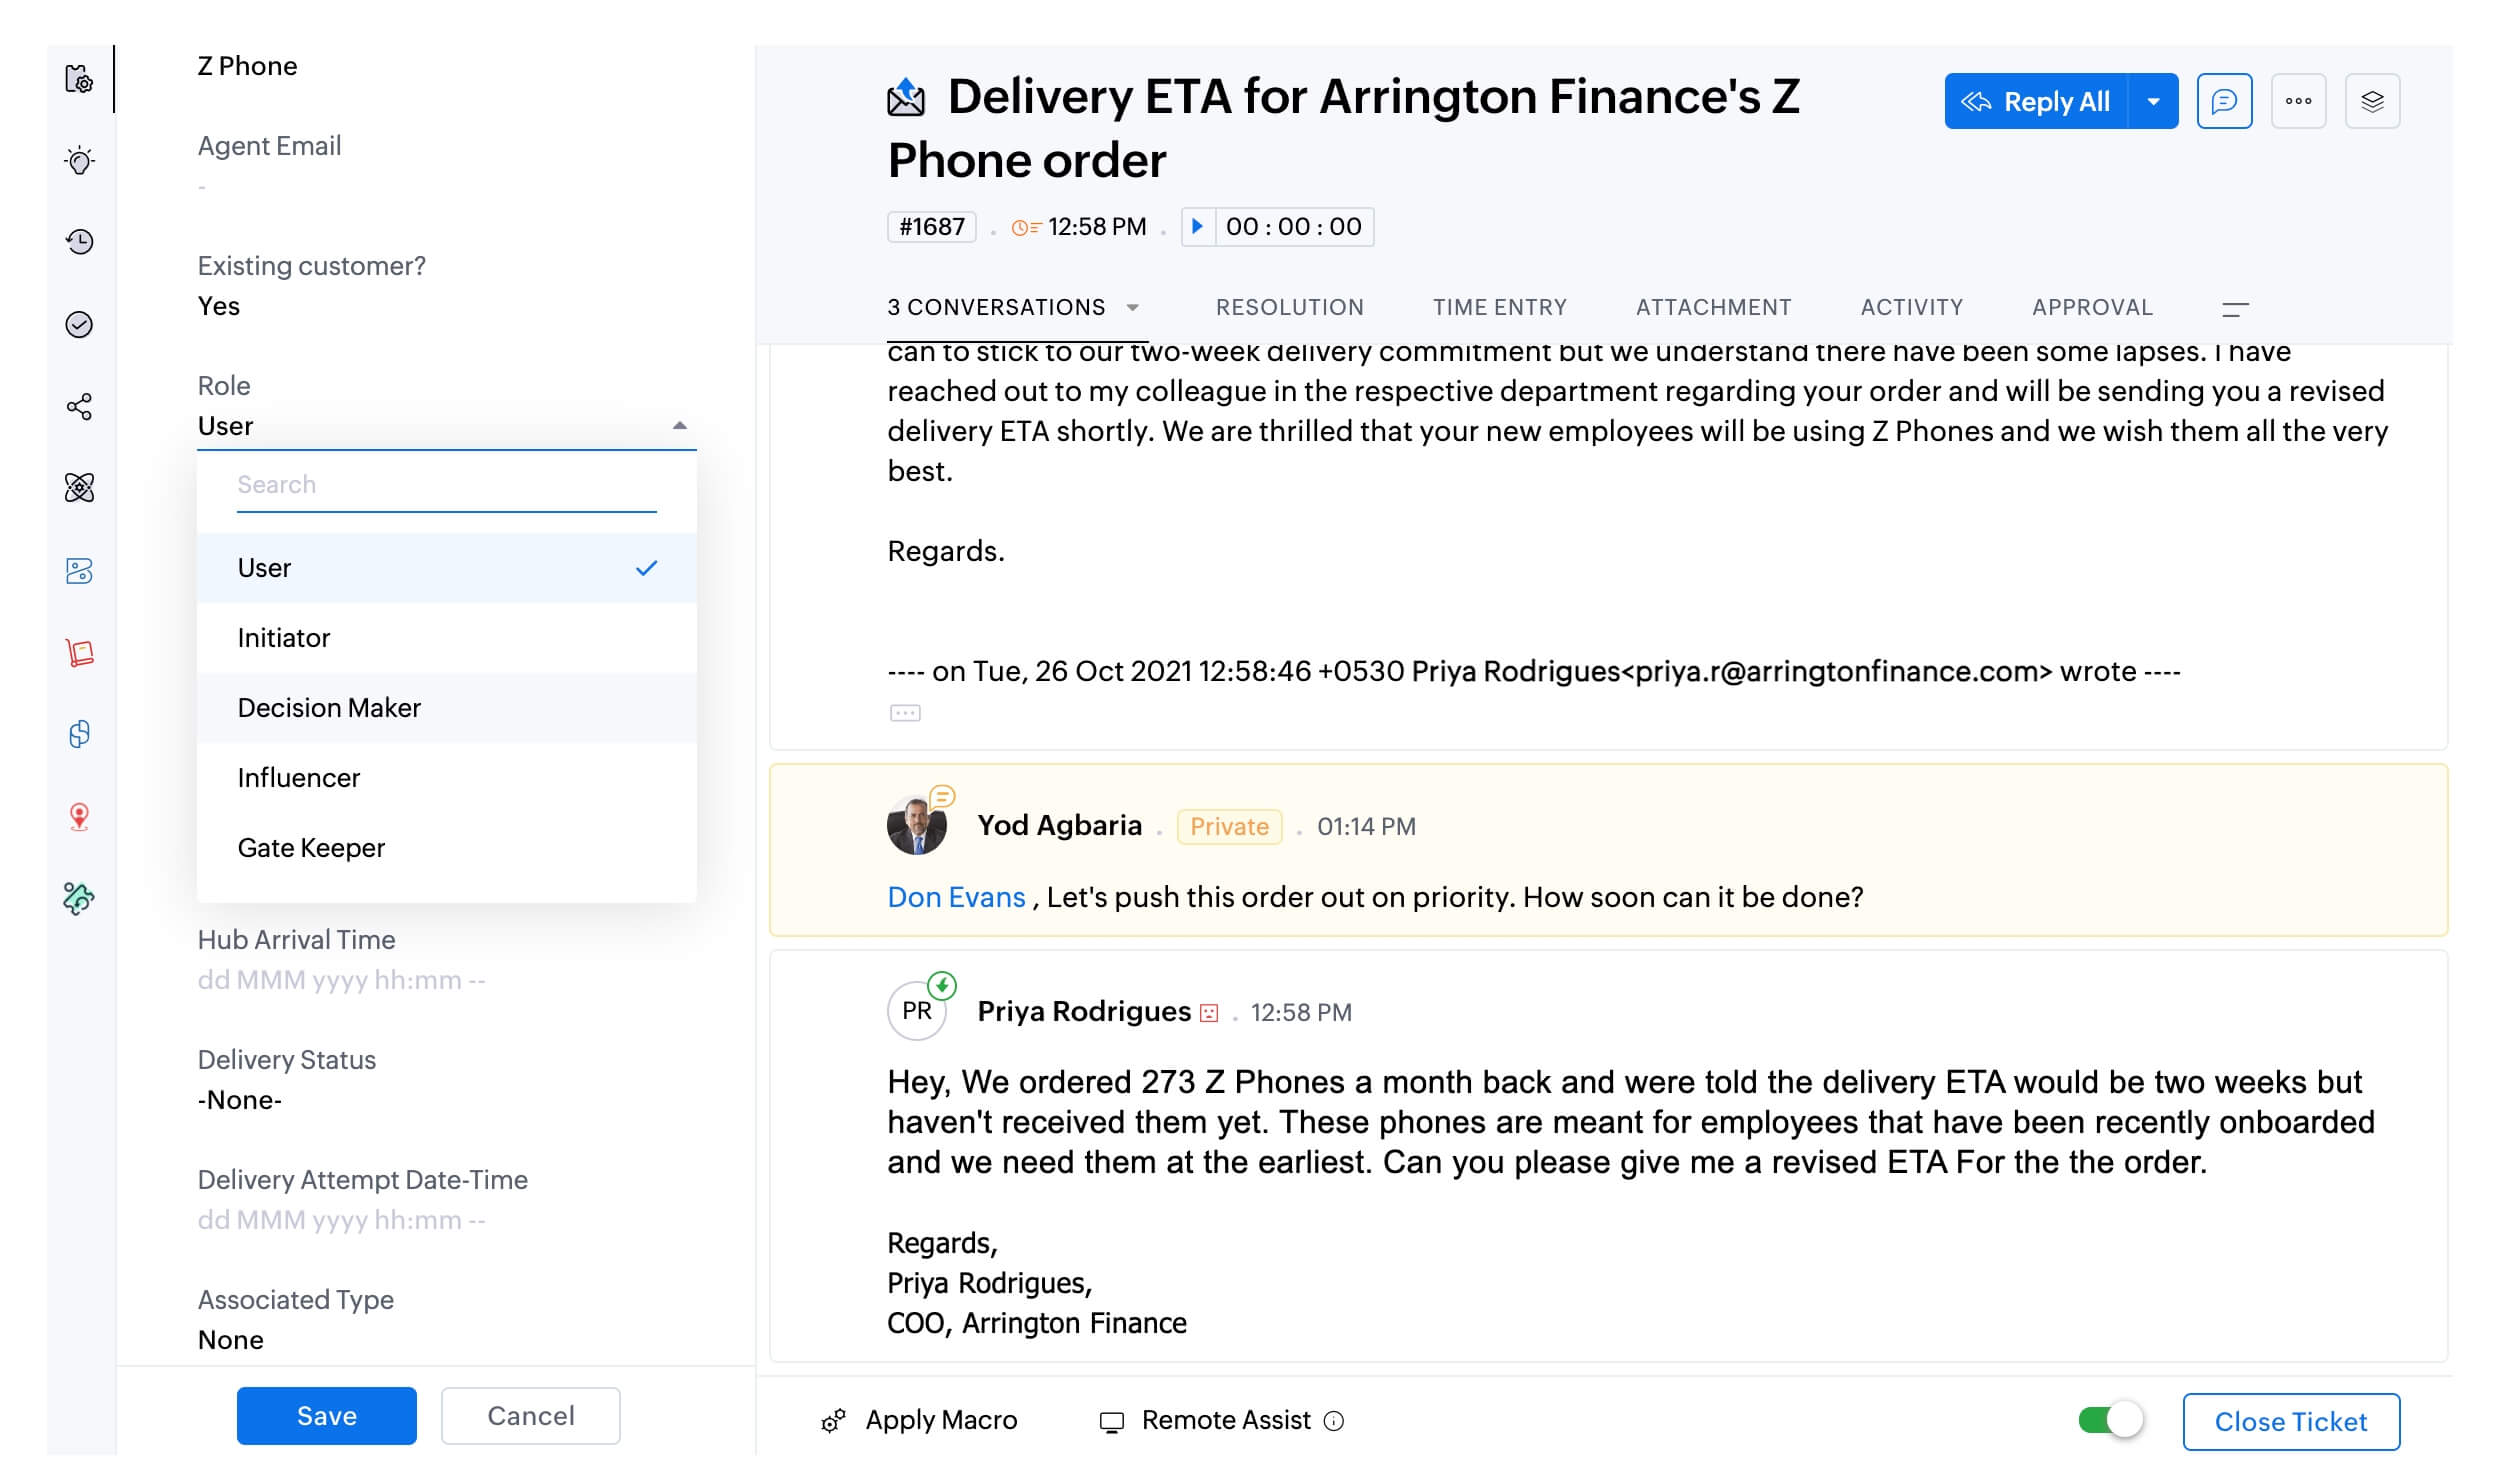Open the Associated Type dropdown
2493x1477 pixels.
446,1340
